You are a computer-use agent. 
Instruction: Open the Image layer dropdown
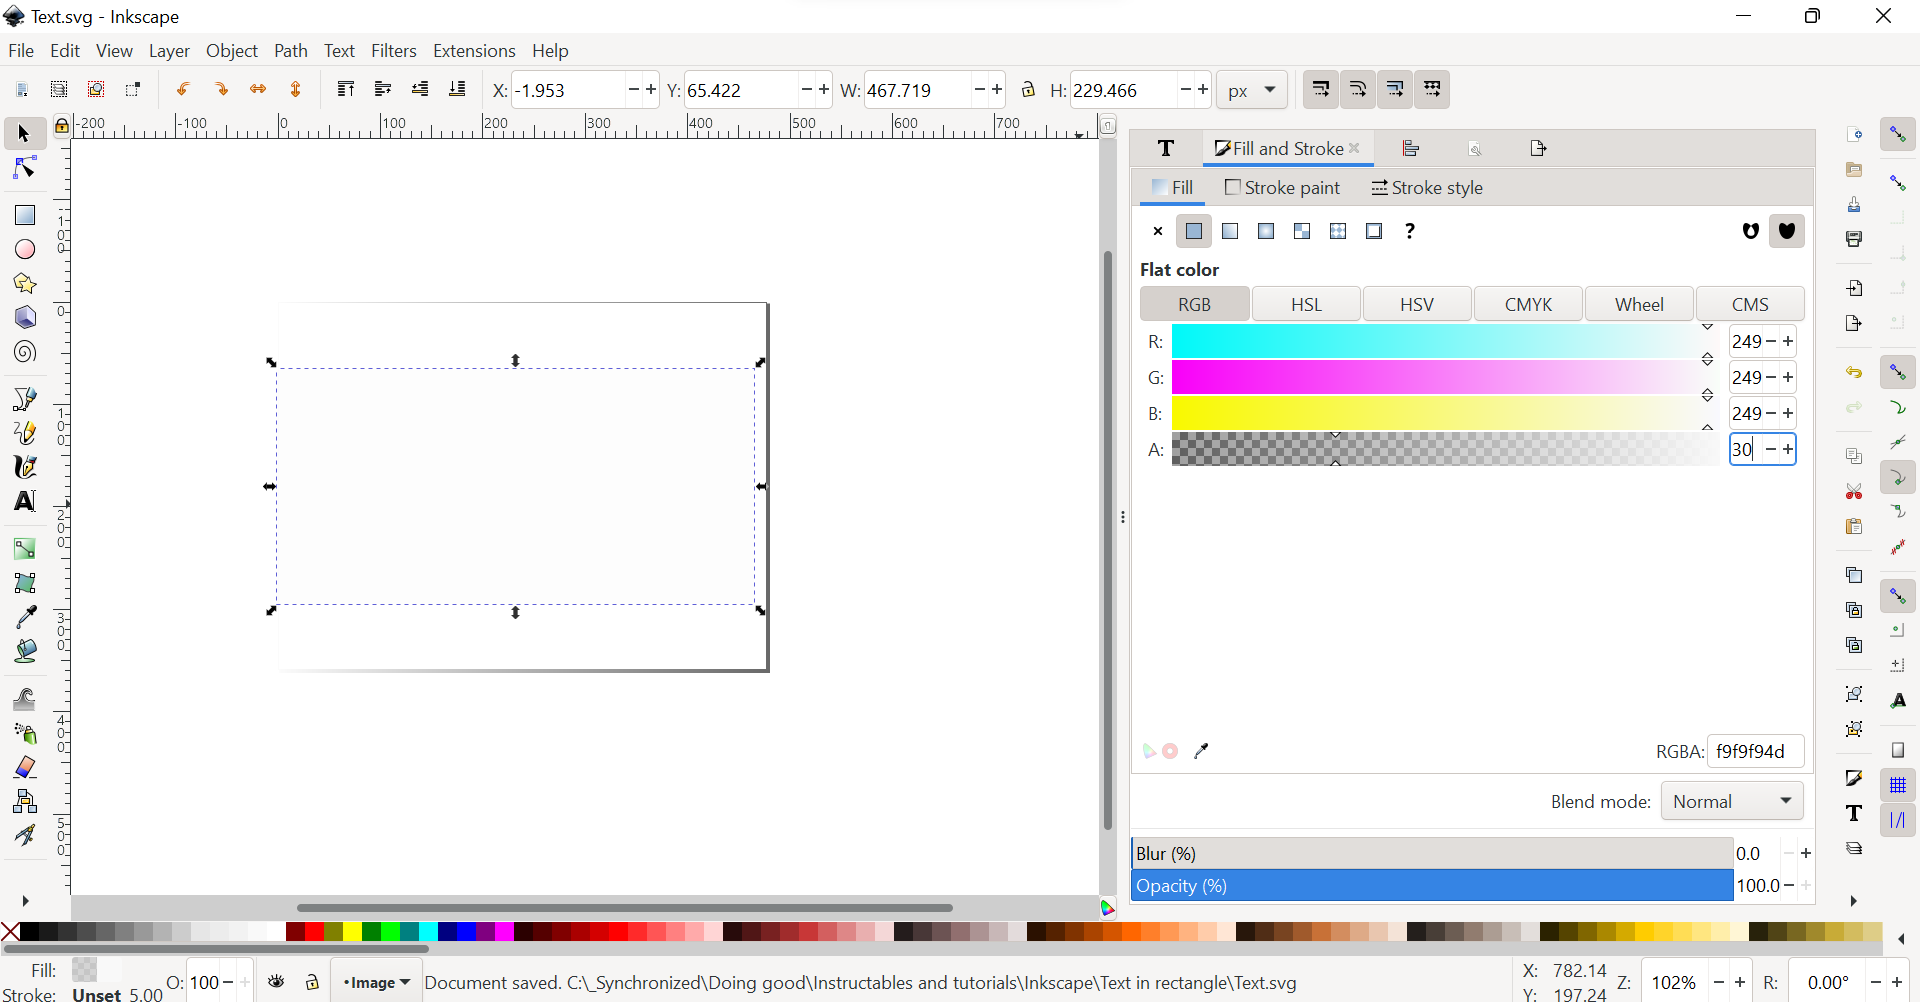click(376, 981)
